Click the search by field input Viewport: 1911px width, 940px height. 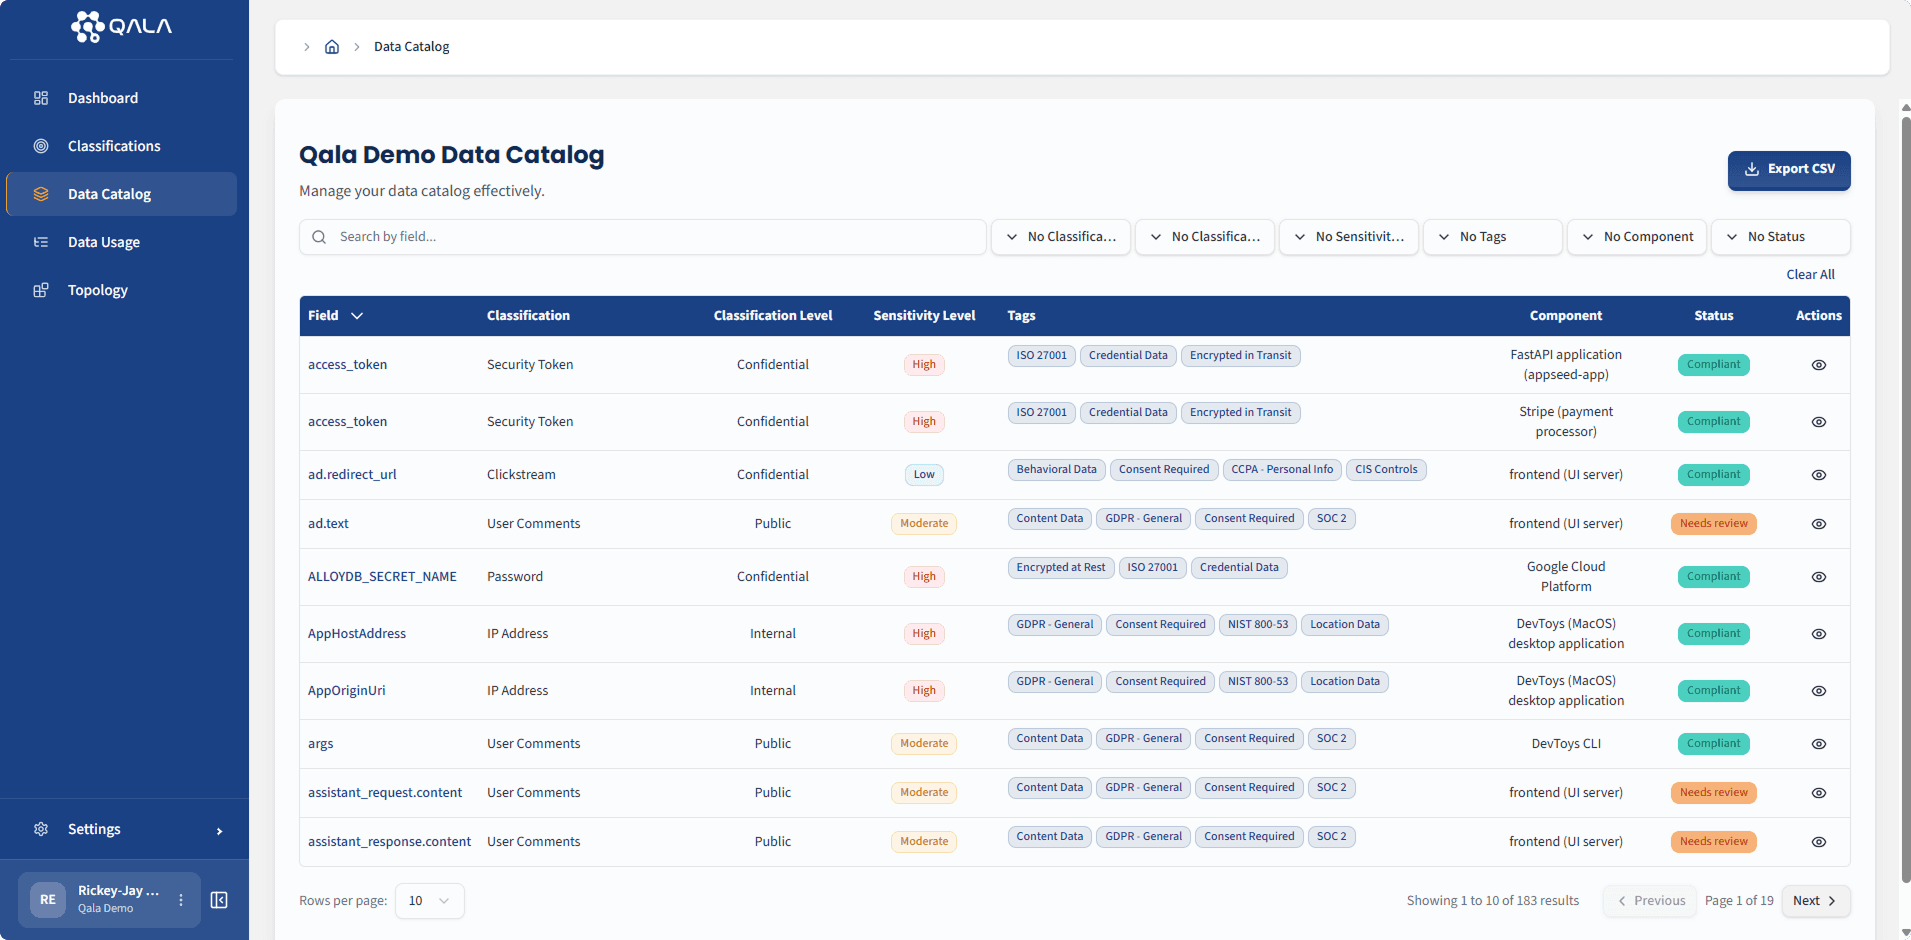pos(640,236)
